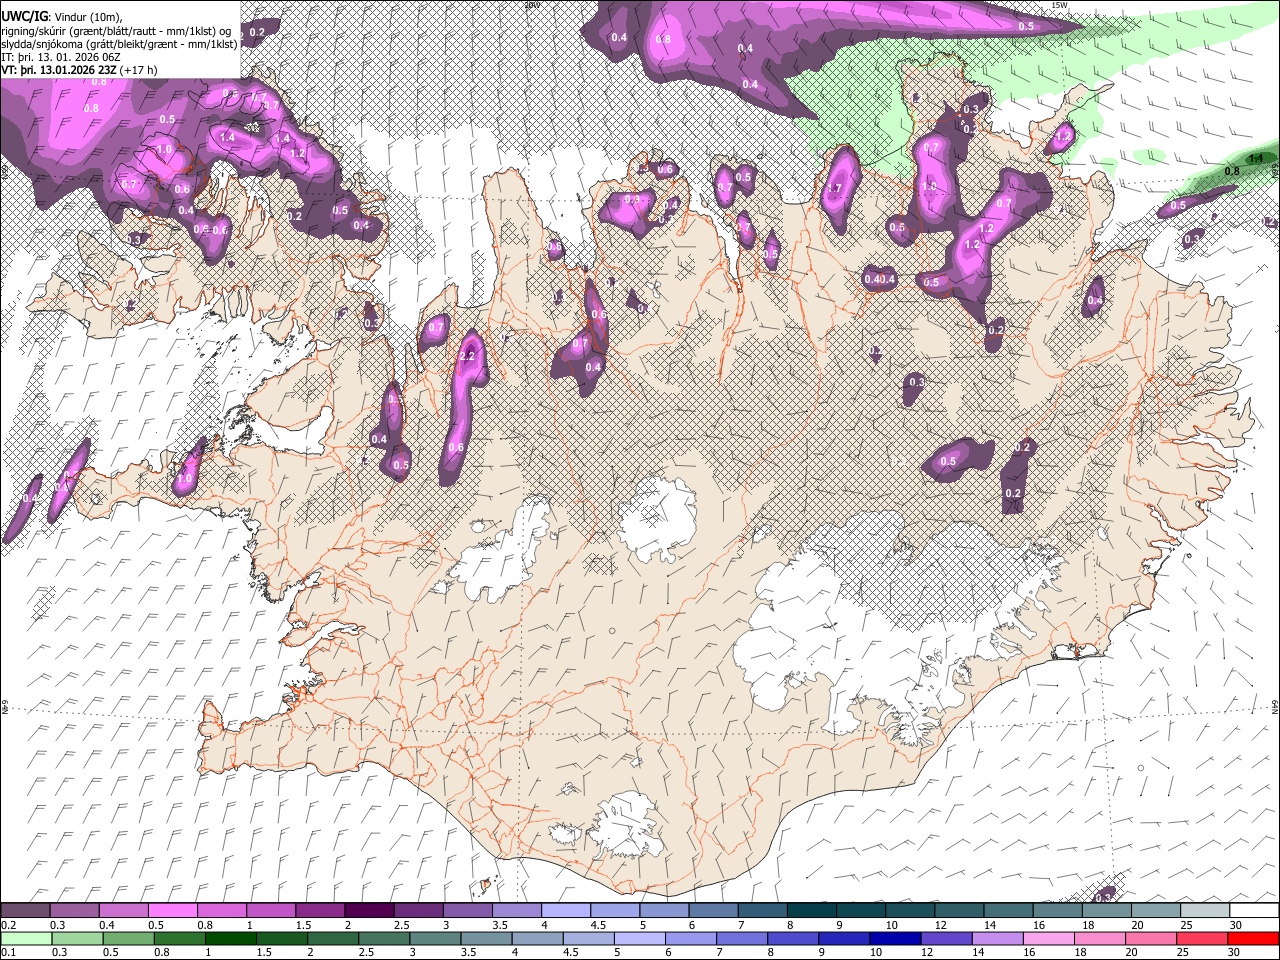Pick the upper-scale swatch between 0.2 and 0.3

[25, 911]
